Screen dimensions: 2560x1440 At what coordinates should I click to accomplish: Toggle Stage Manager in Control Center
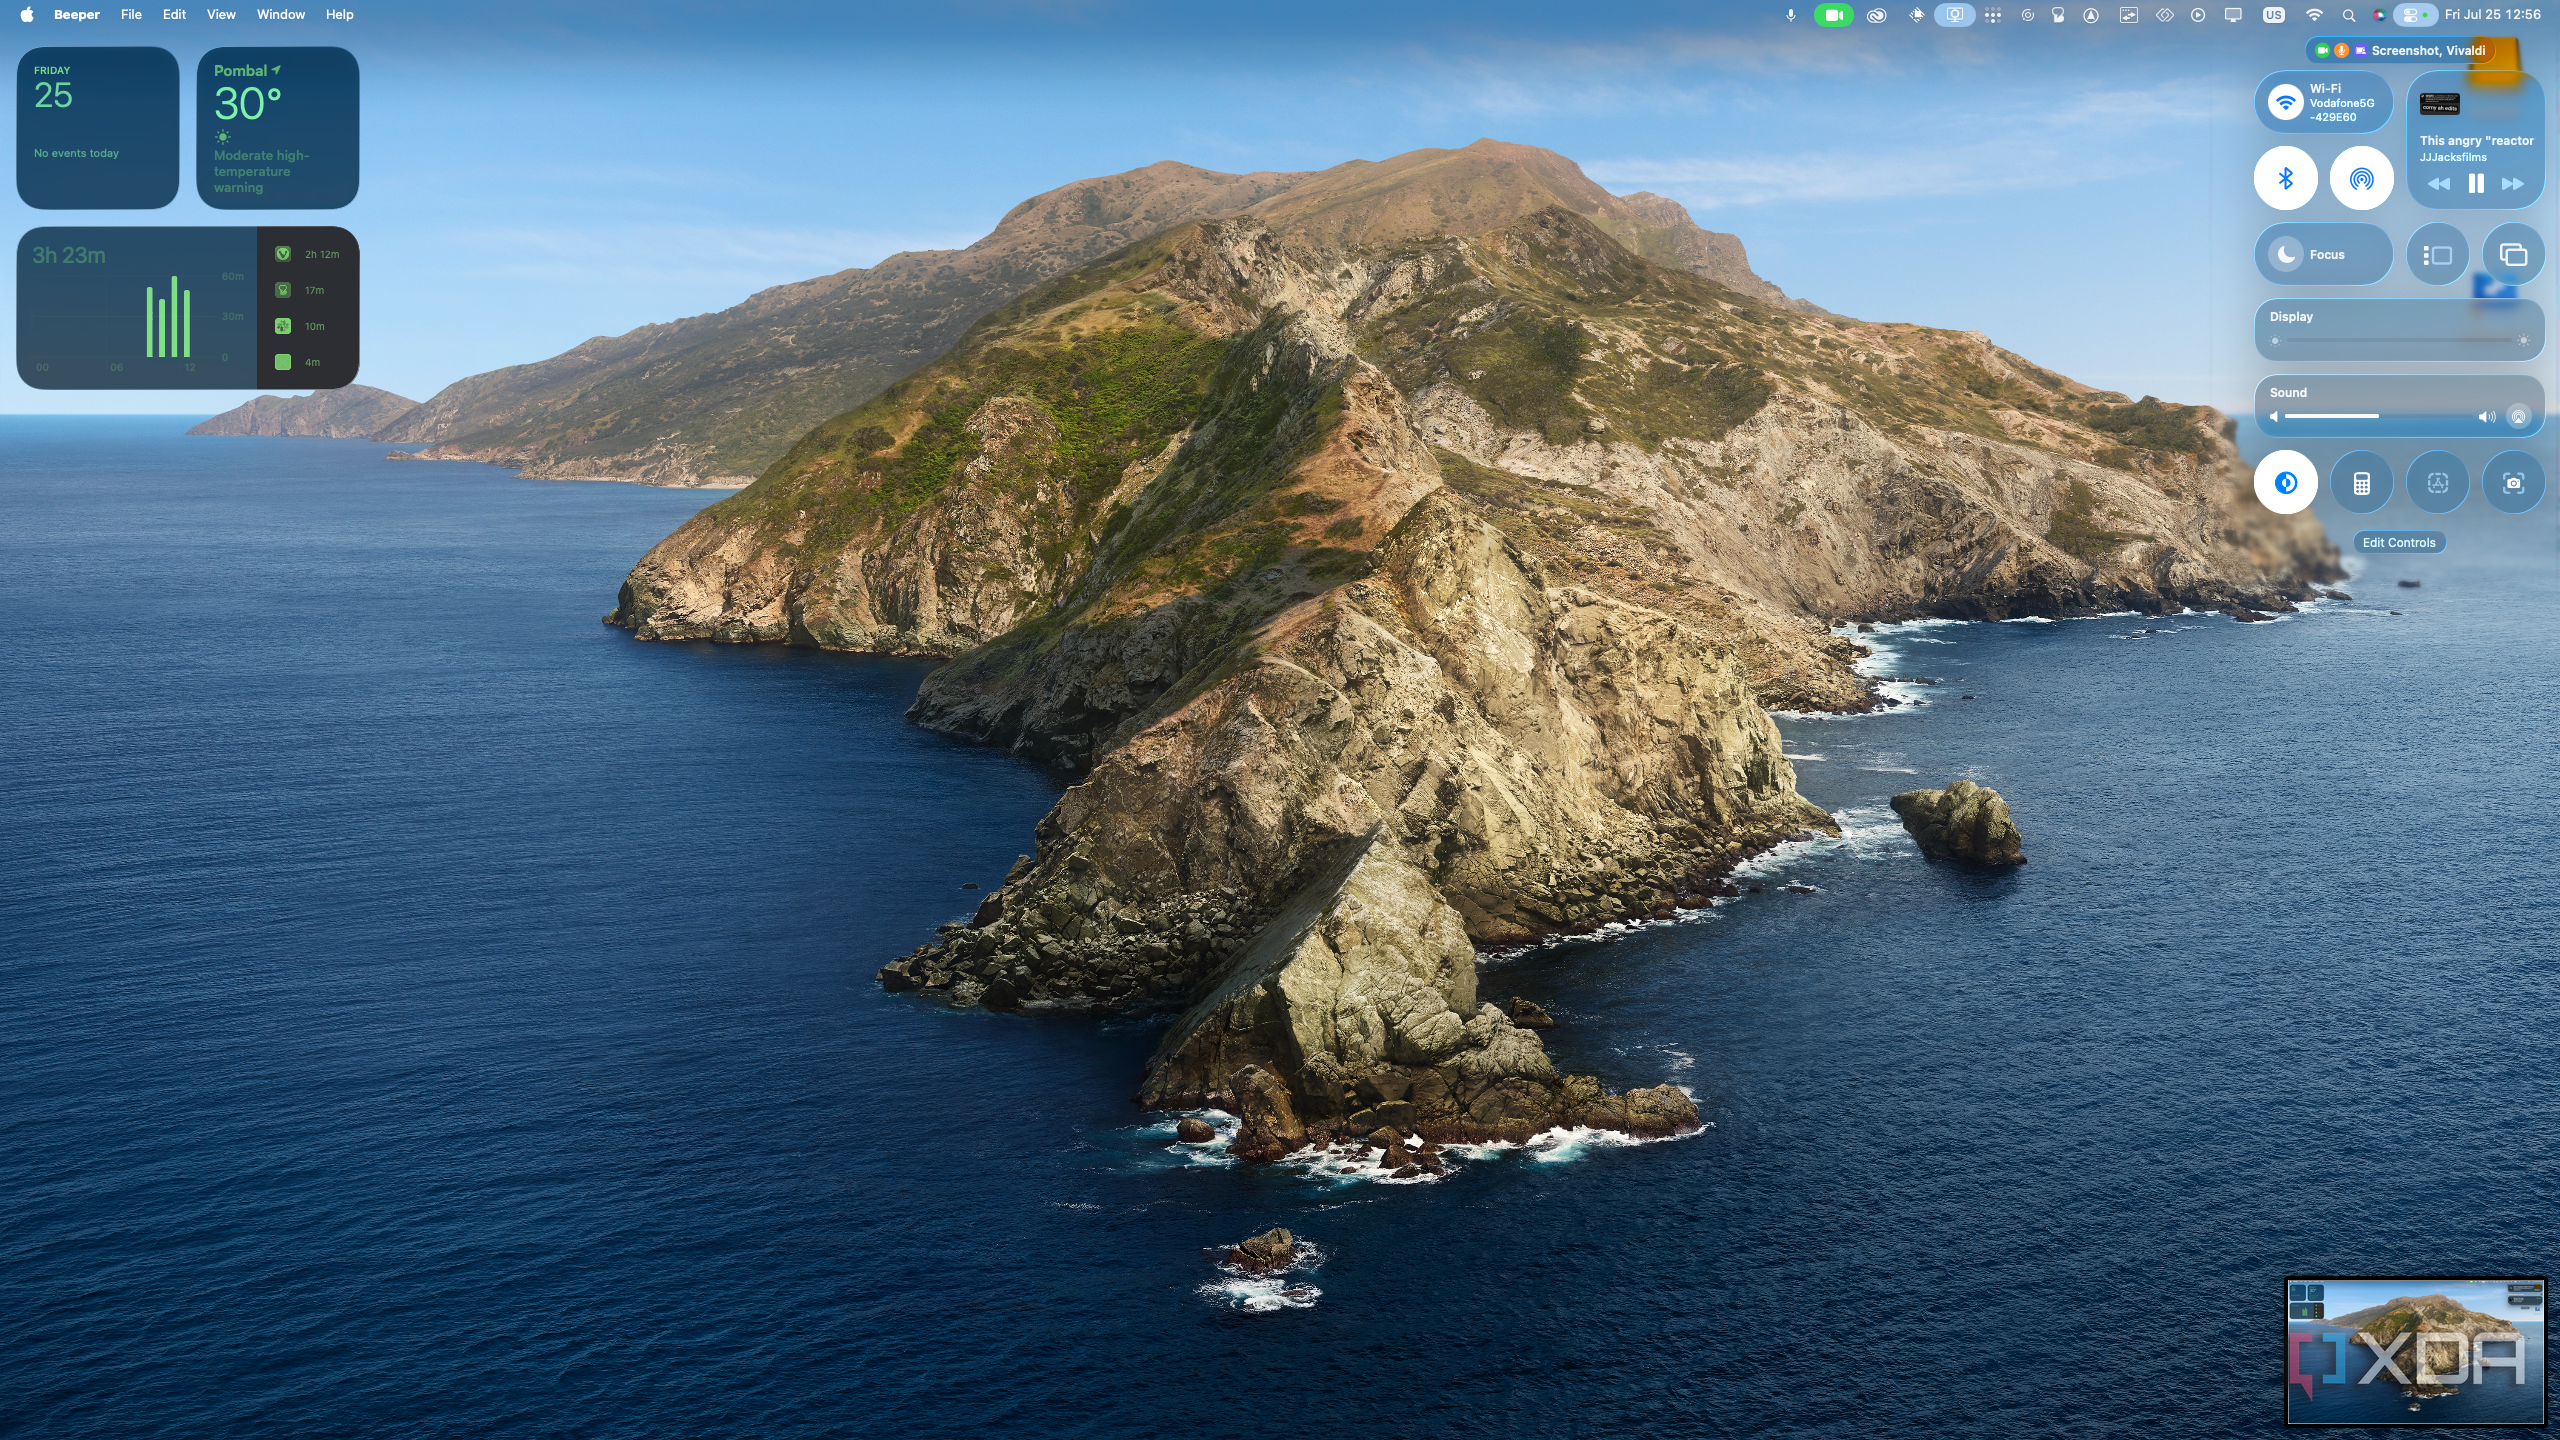pyautogui.click(x=2438, y=255)
